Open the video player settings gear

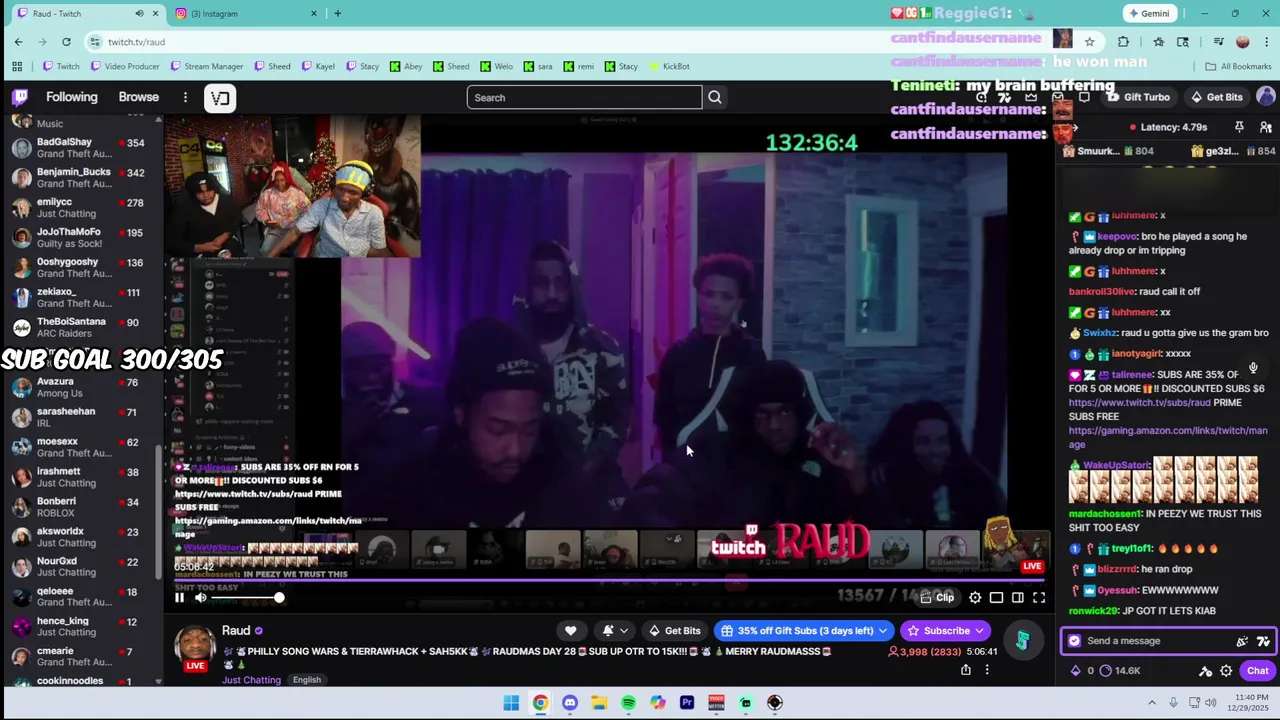click(975, 598)
